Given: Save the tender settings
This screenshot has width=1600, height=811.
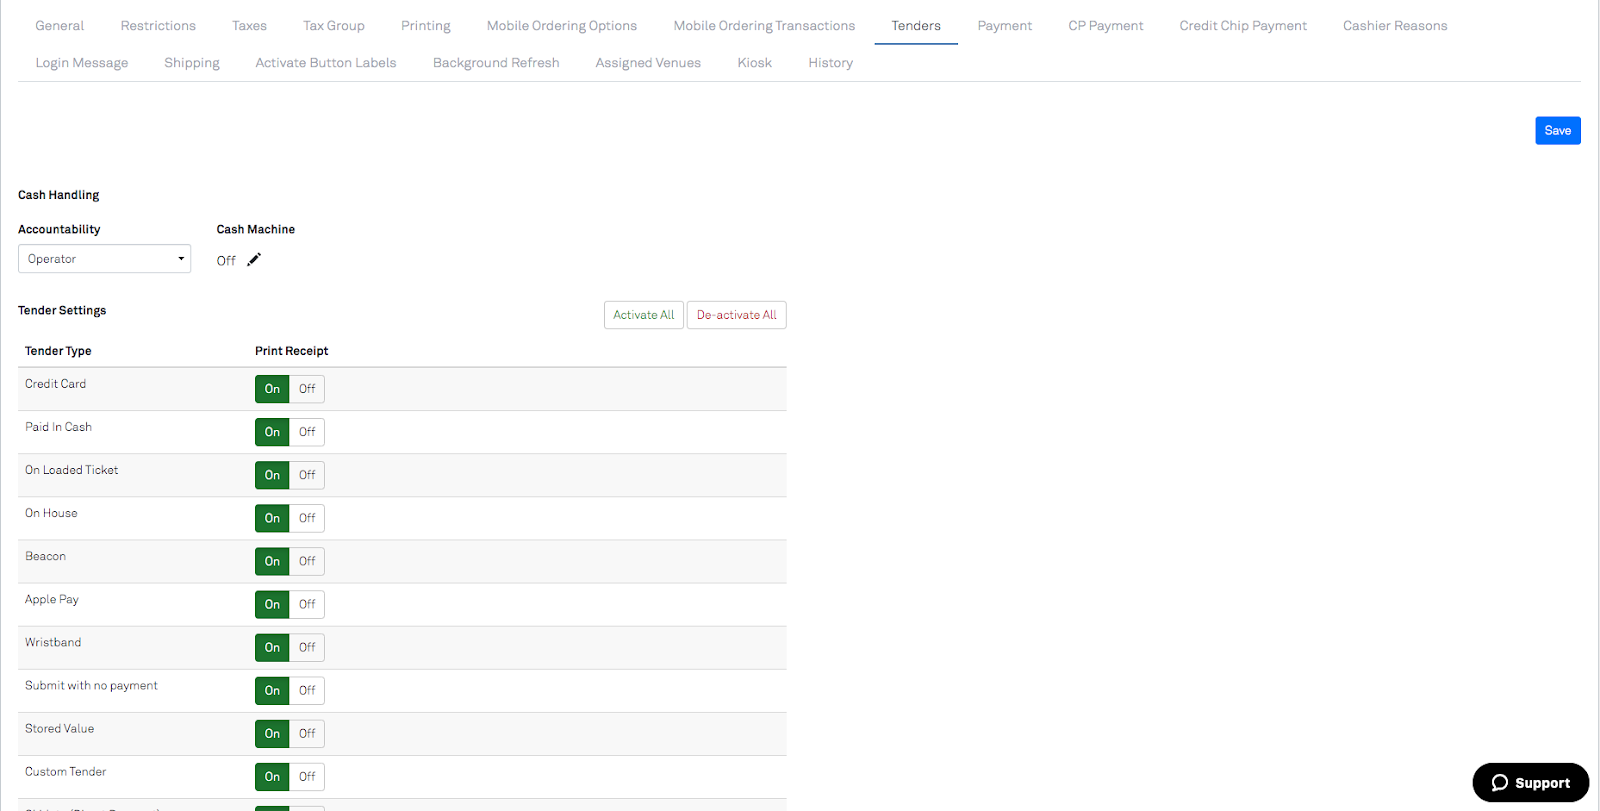Looking at the screenshot, I should [1557, 131].
